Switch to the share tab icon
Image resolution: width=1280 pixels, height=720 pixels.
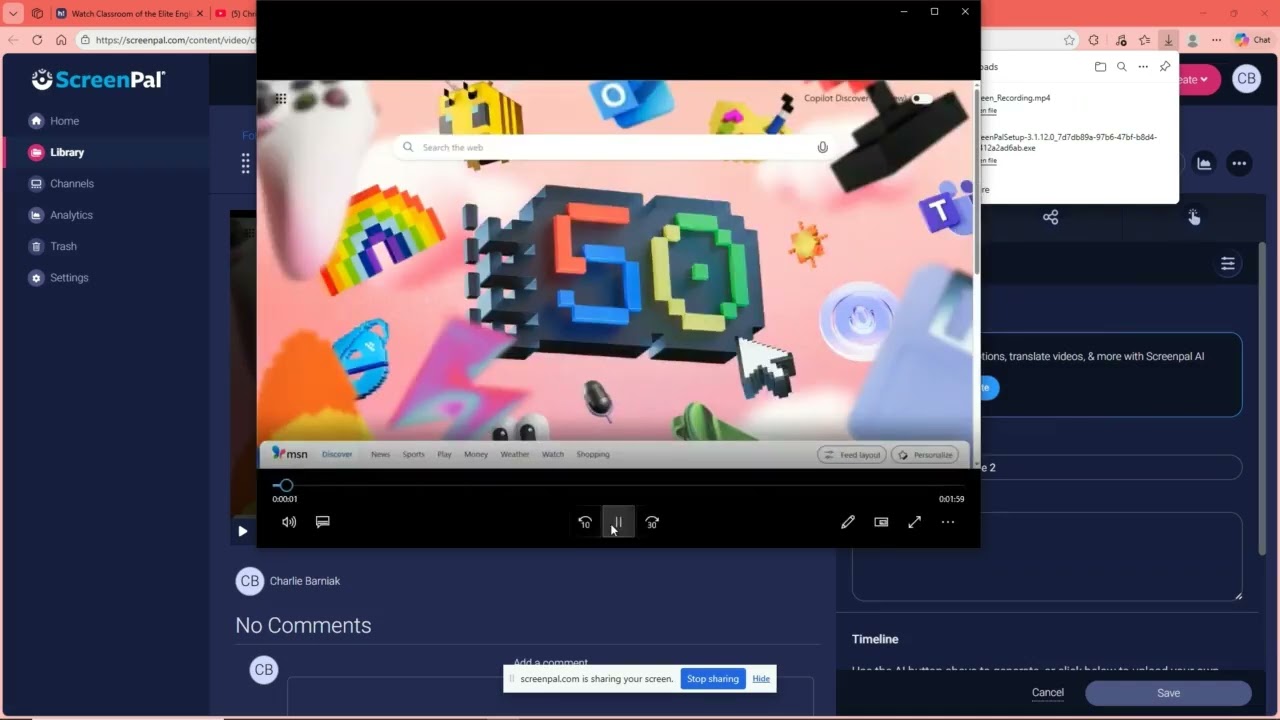(1050, 217)
